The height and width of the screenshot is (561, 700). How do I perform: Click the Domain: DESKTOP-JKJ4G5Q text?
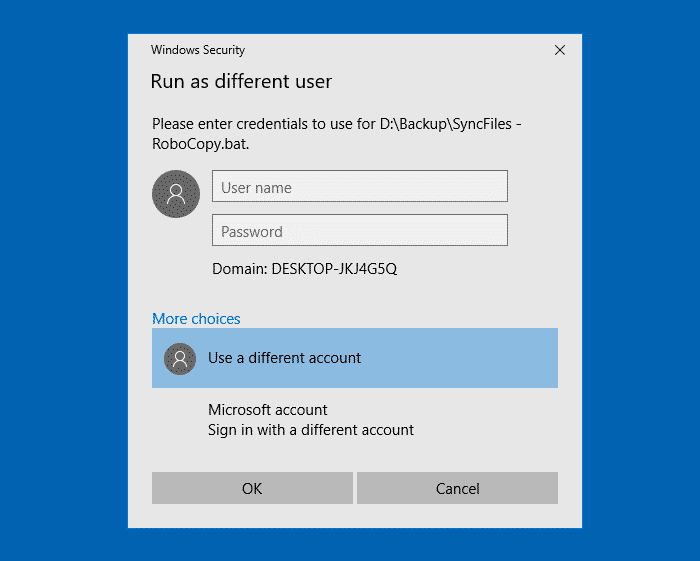tap(304, 269)
